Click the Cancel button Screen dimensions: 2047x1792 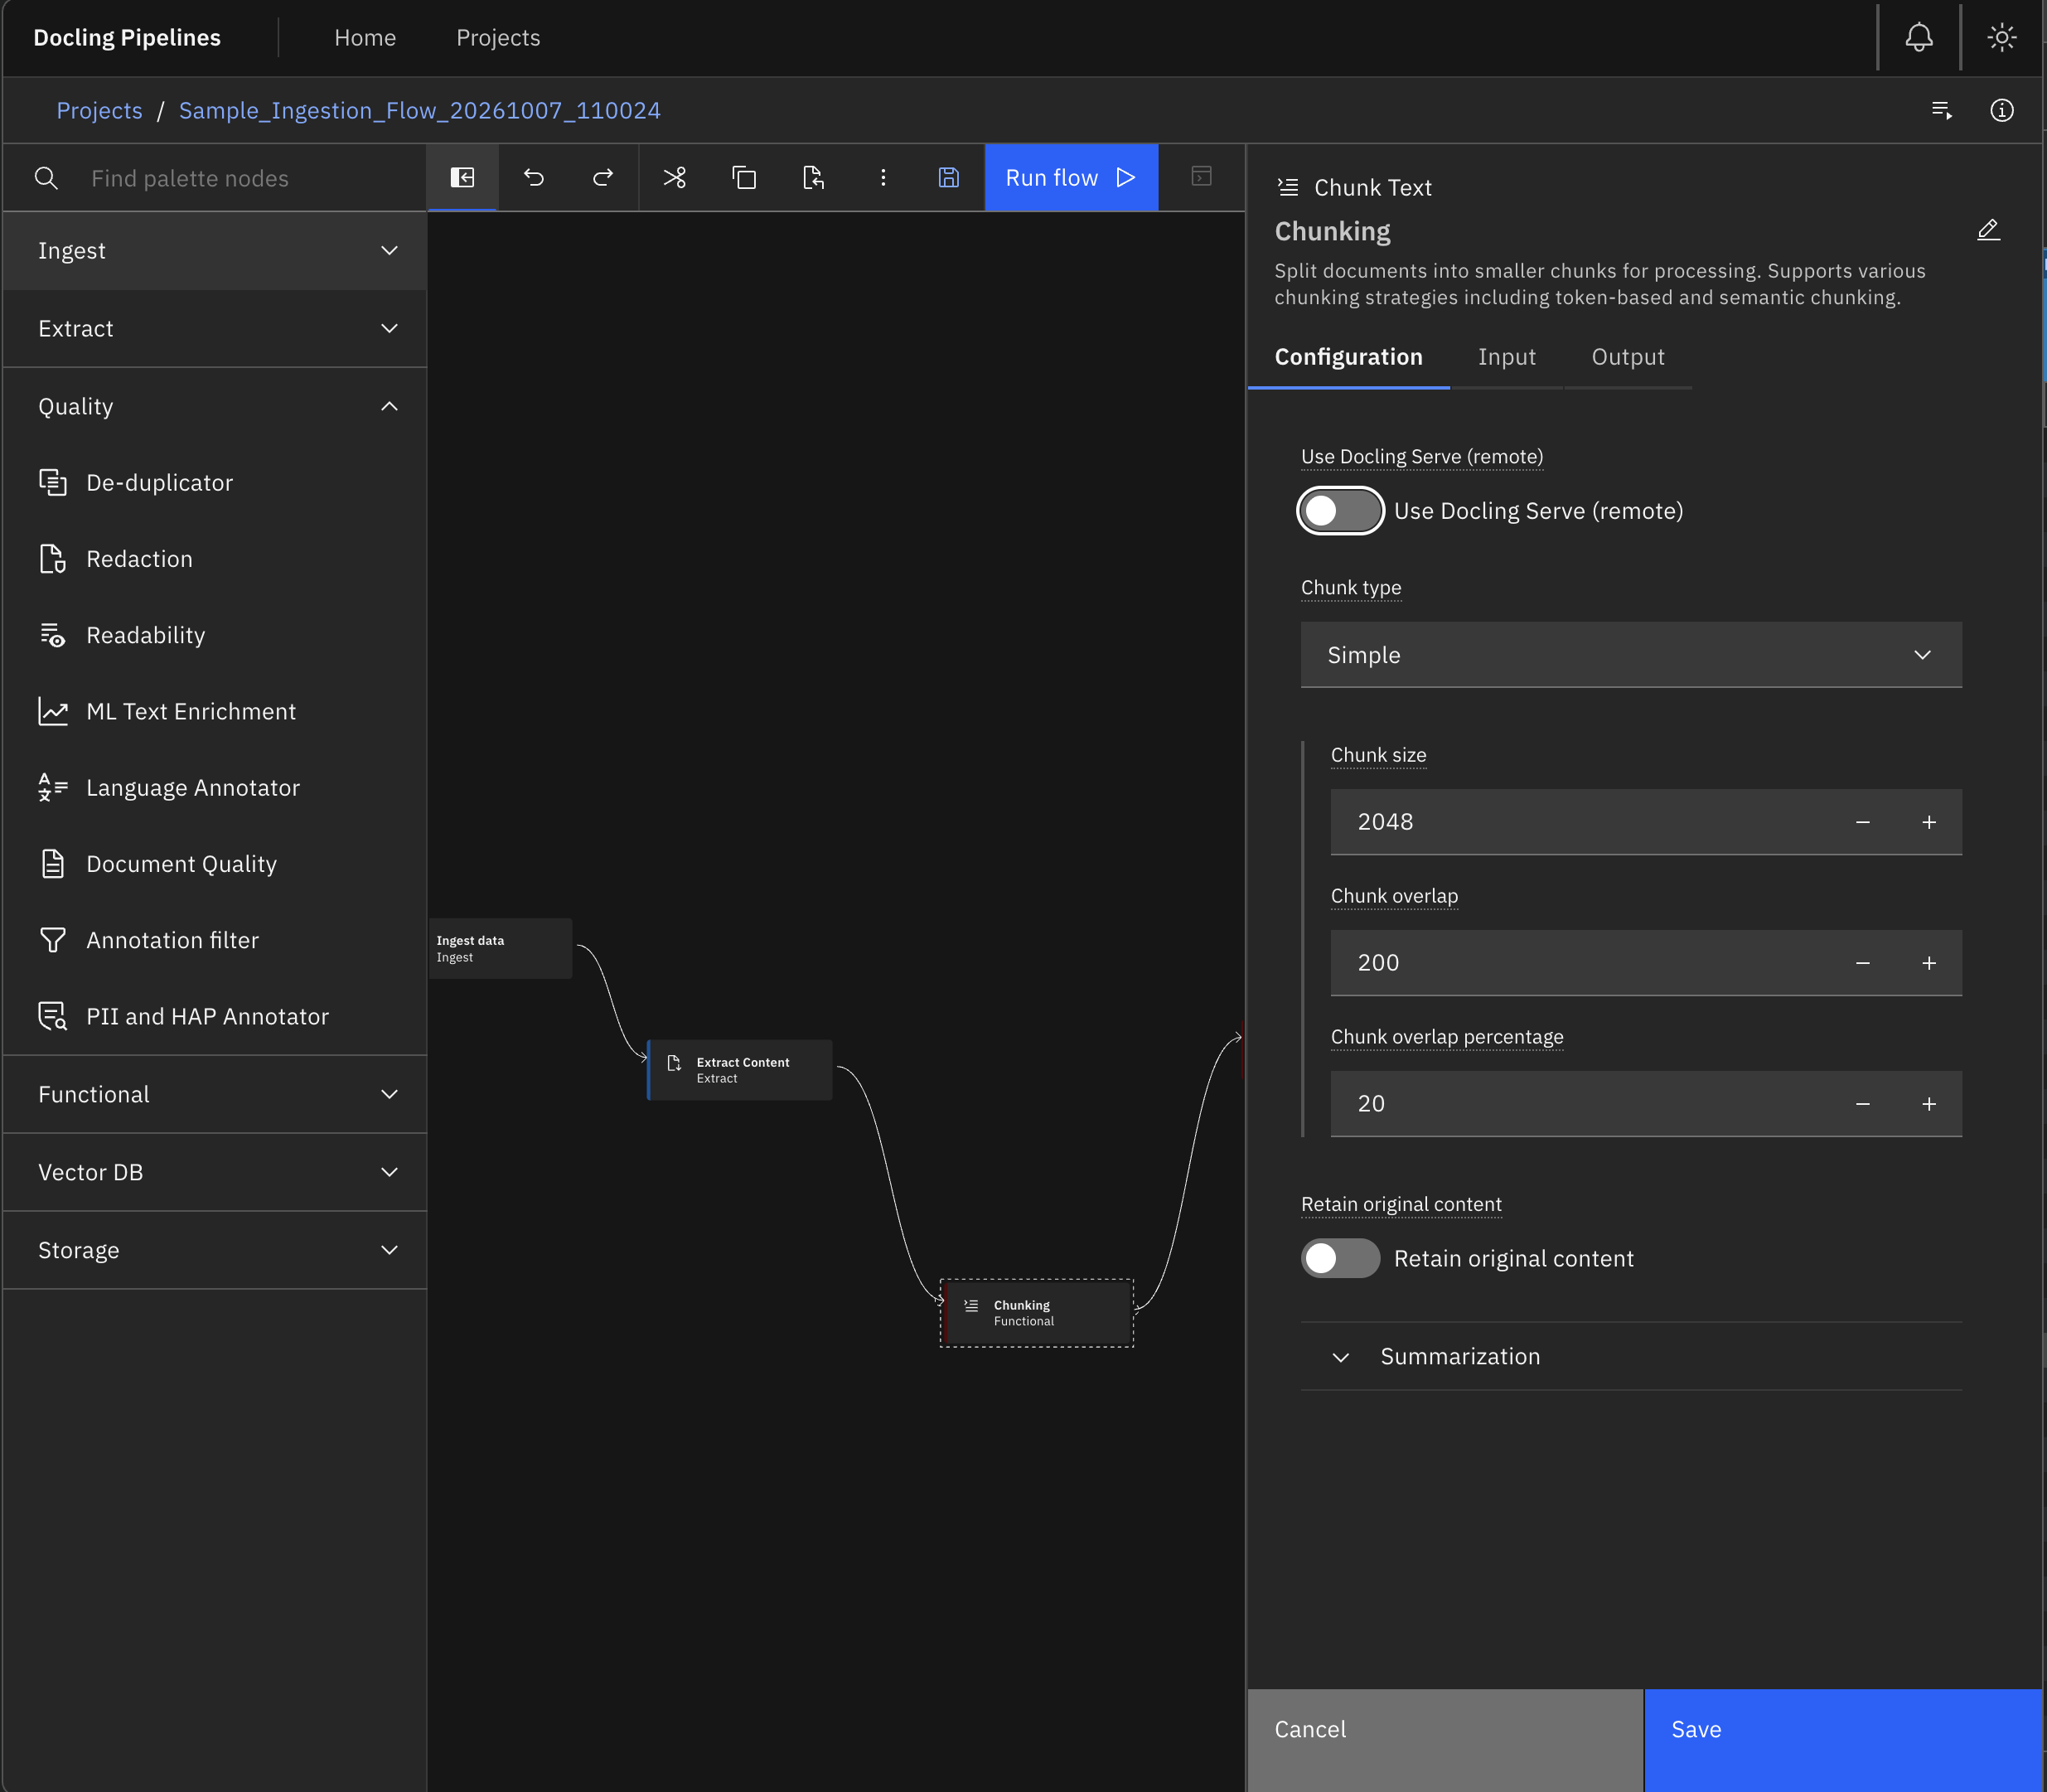click(1445, 1740)
